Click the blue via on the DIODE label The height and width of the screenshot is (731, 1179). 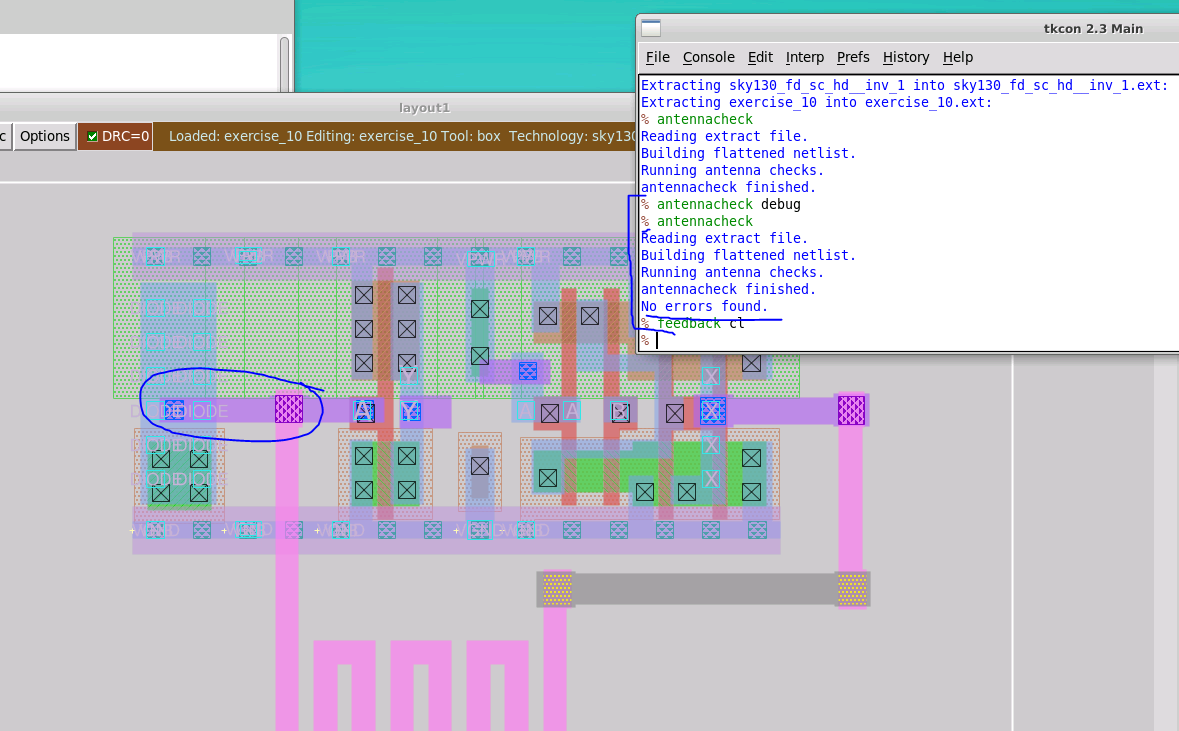174,411
